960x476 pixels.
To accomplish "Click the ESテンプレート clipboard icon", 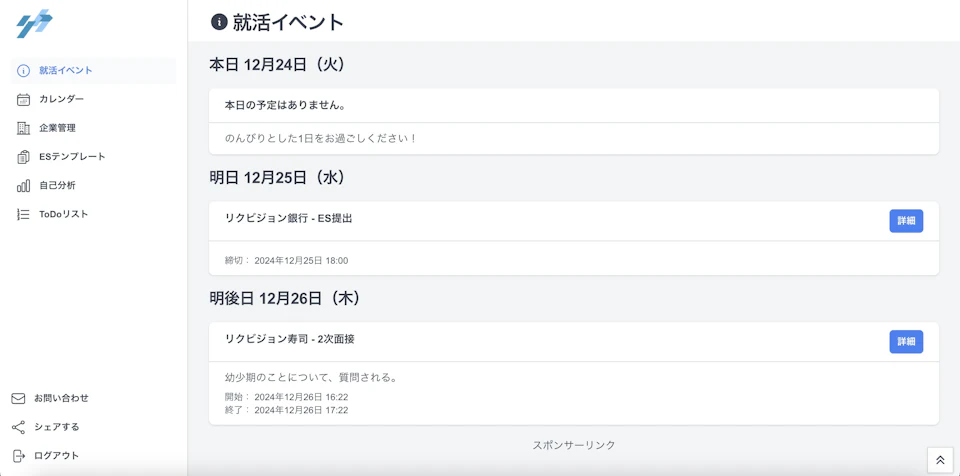I will click(x=23, y=157).
